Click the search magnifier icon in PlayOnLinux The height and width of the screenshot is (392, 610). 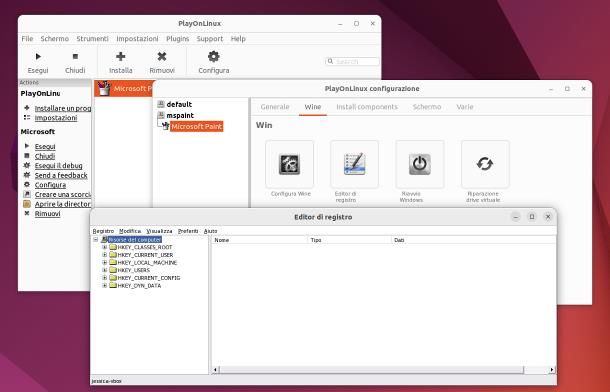pos(330,61)
